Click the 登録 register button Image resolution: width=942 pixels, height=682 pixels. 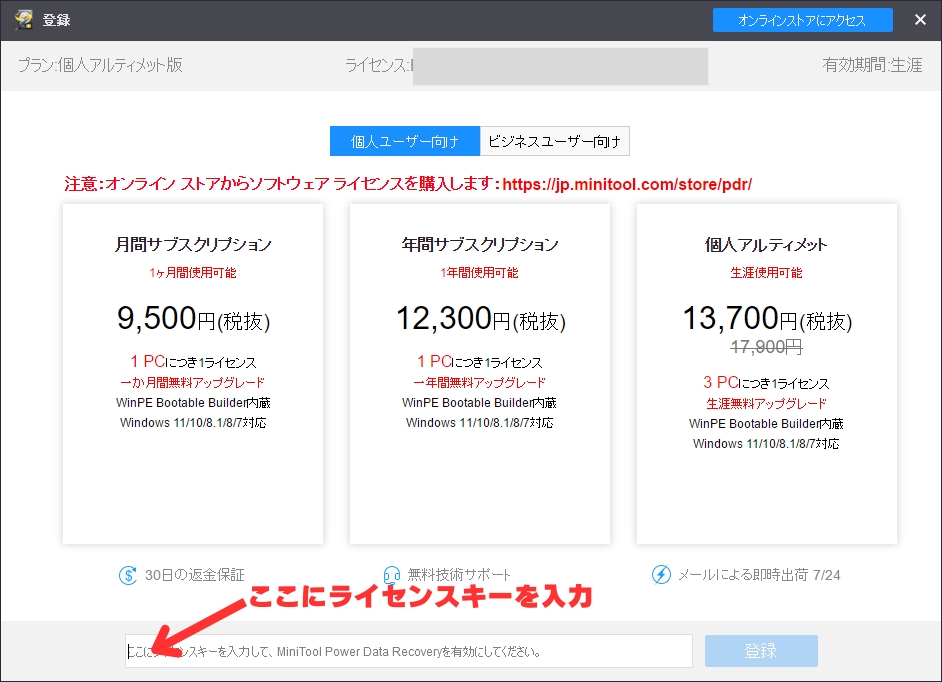coord(761,651)
